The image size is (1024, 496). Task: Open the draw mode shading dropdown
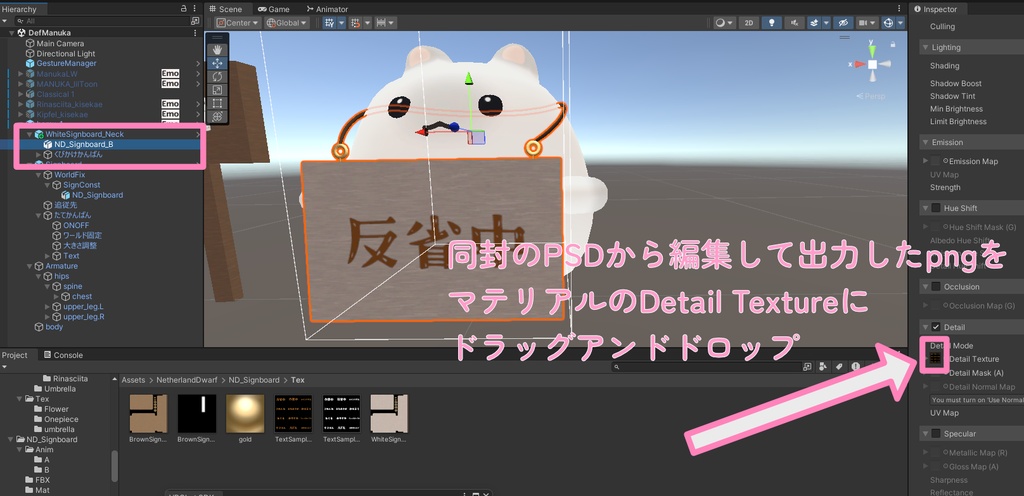point(723,23)
